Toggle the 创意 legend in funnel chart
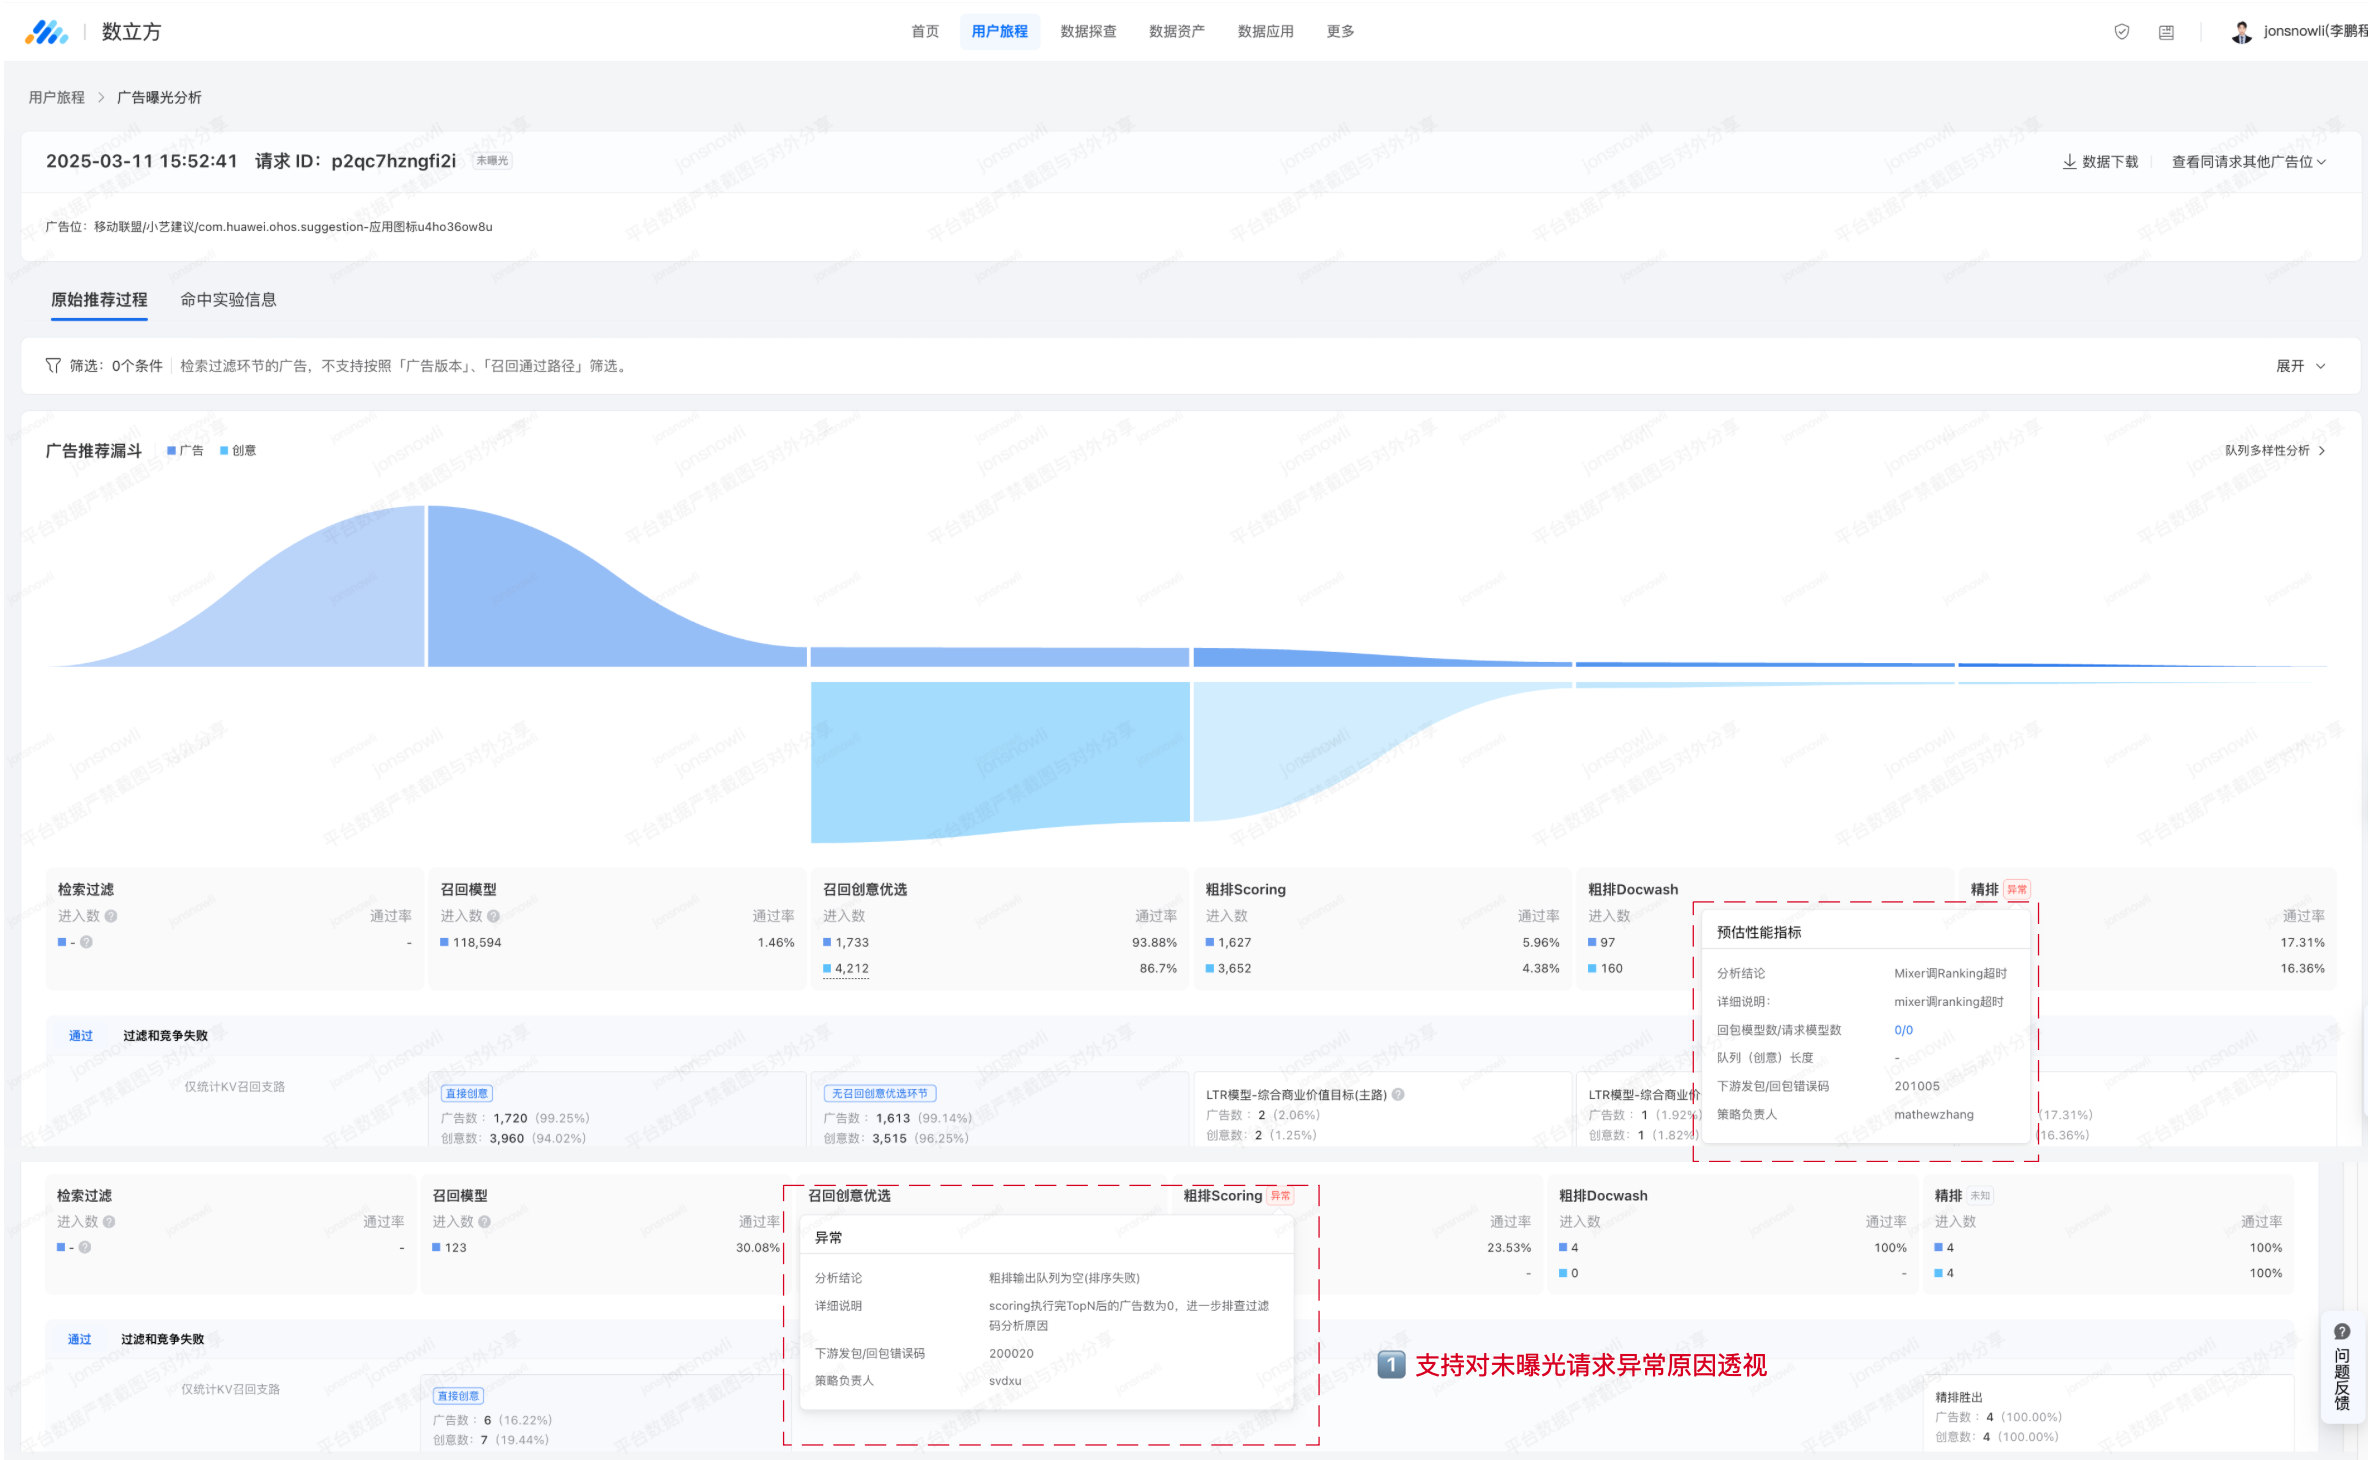 point(238,451)
